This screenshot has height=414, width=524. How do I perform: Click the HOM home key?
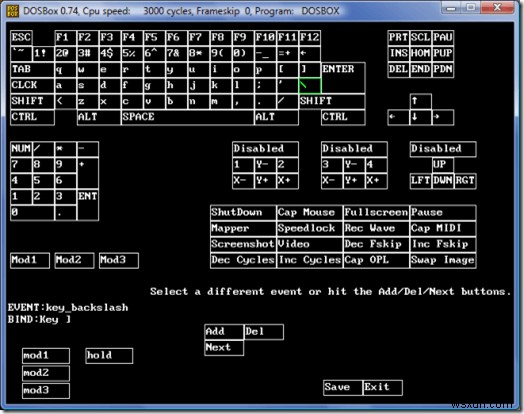point(420,53)
